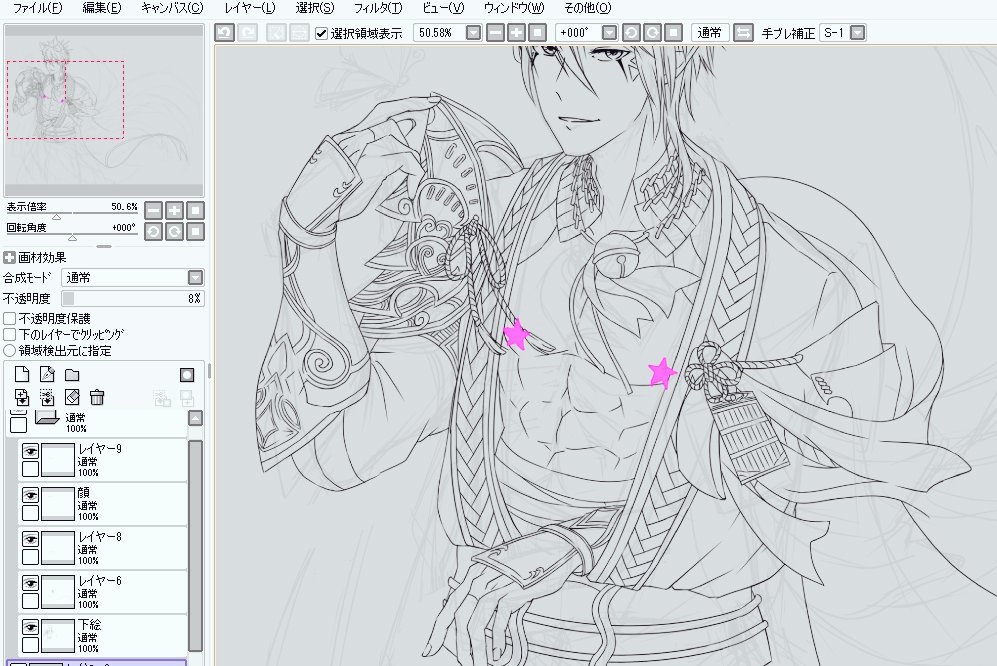Rotate view counterclockwise from the toolbar
The width and height of the screenshot is (997, 666).
tap(631, 32)
